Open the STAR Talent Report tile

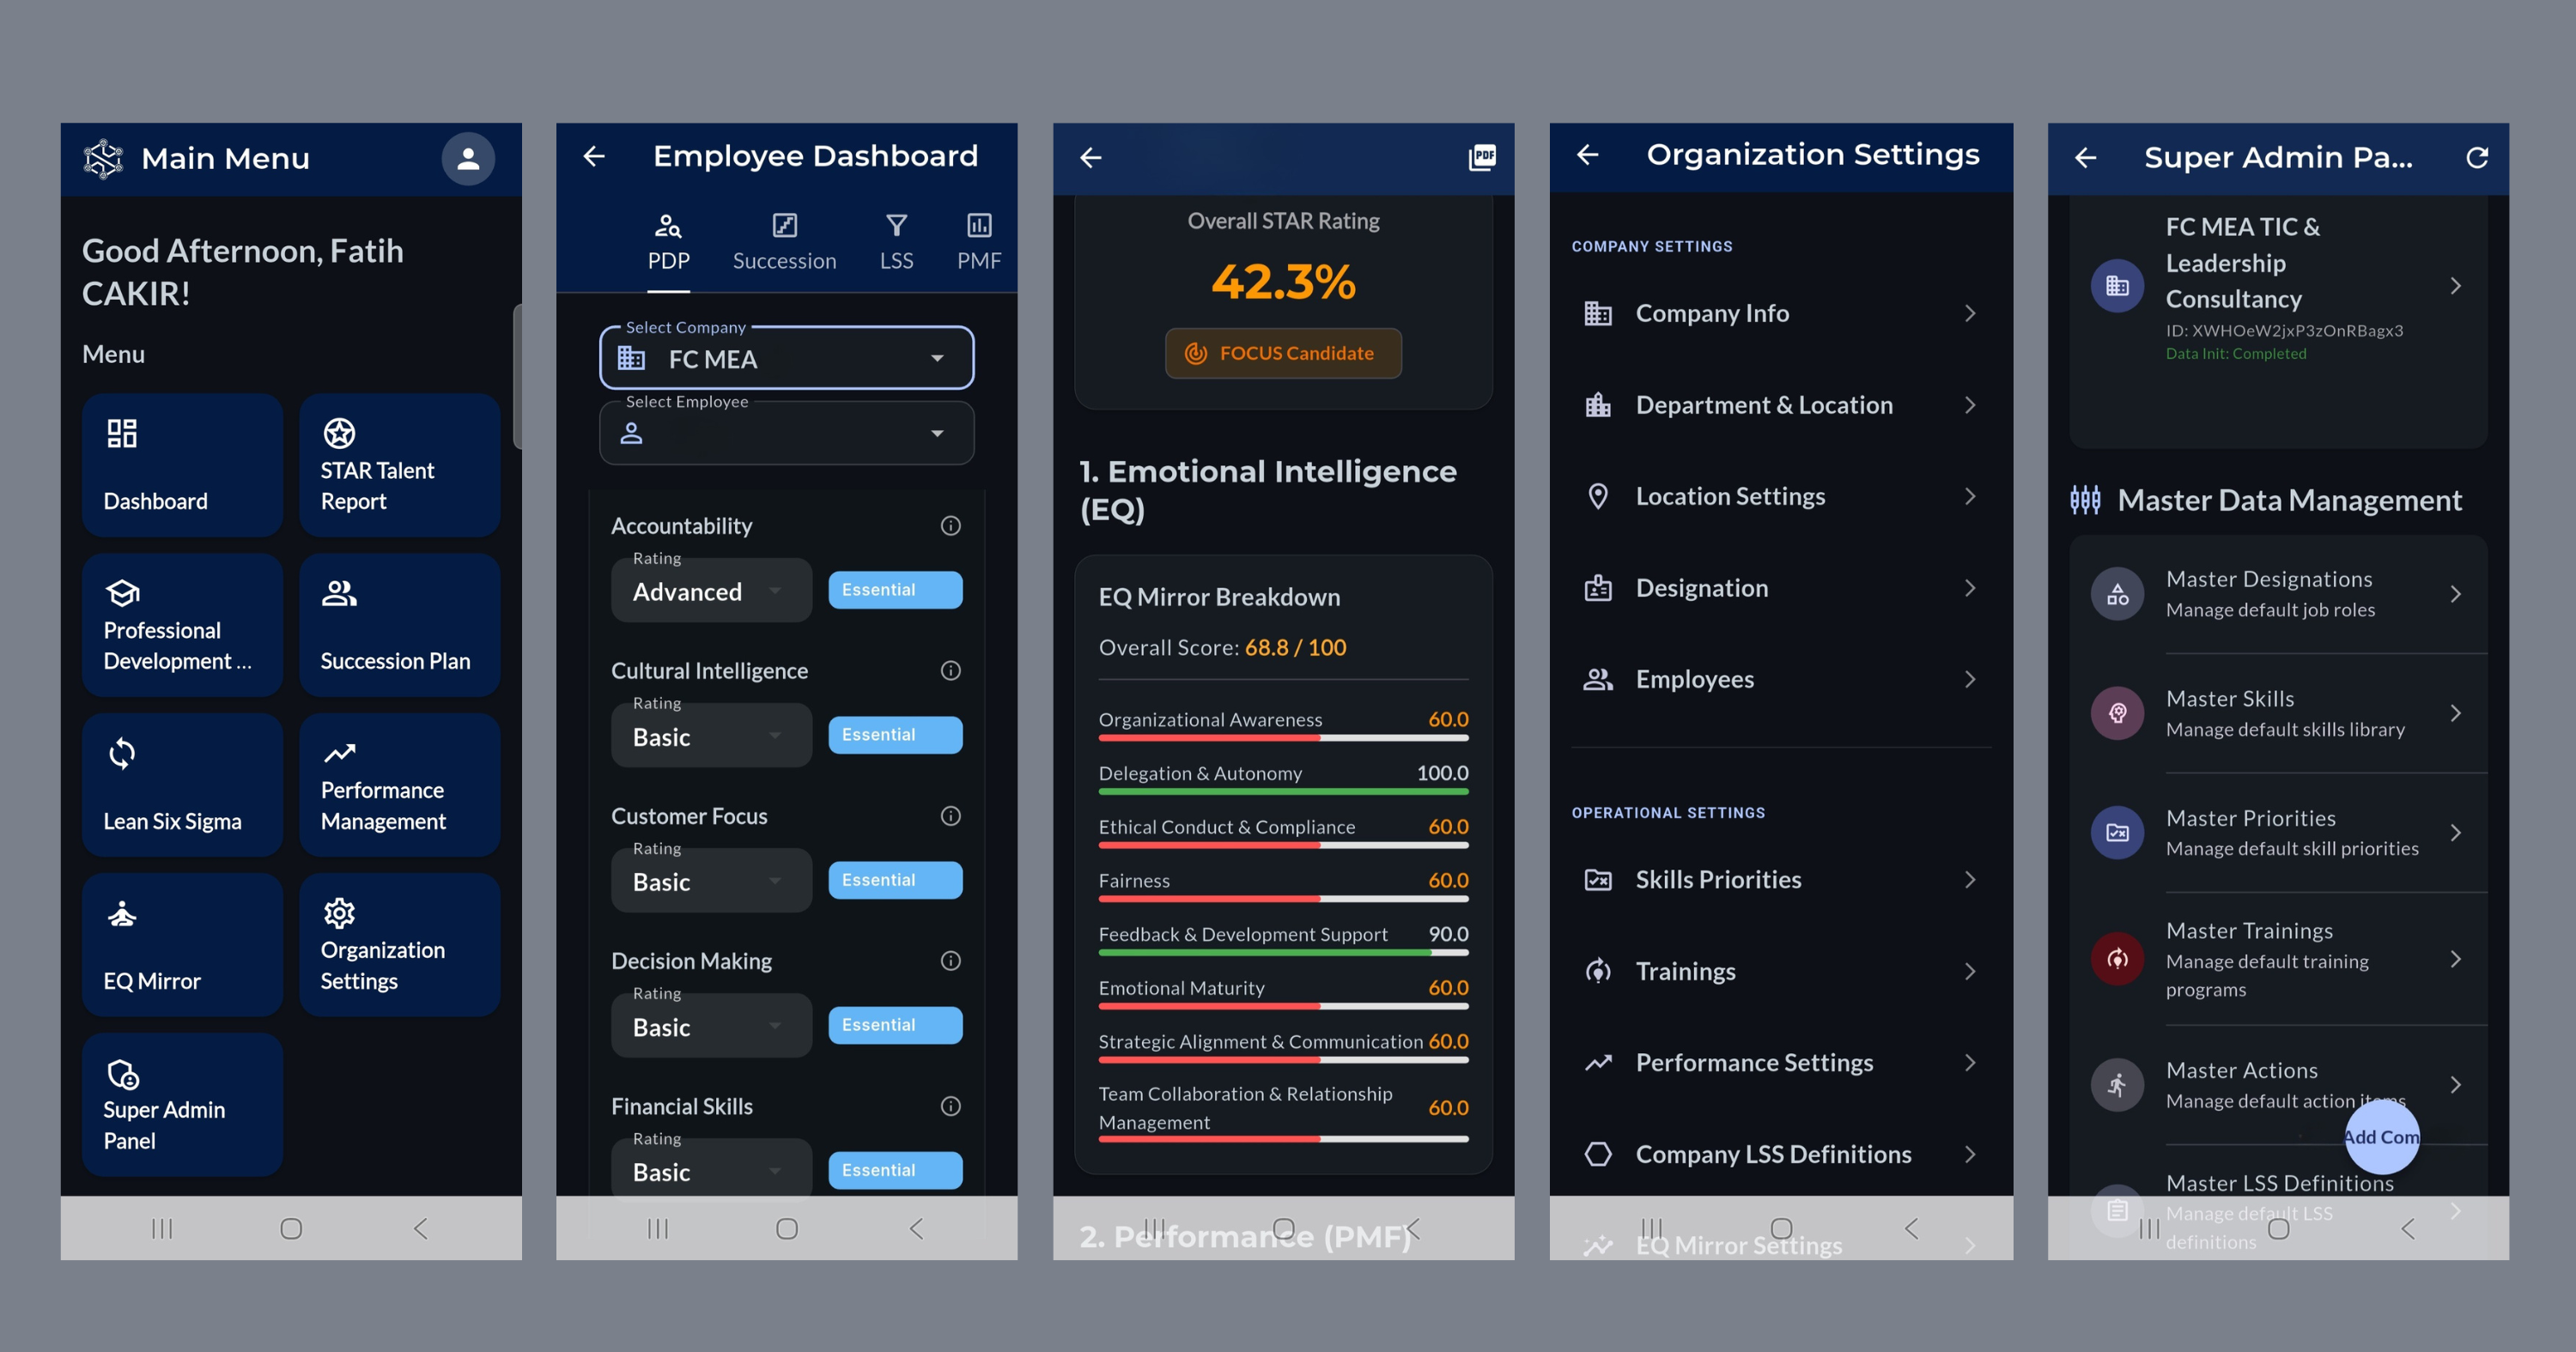pyautogui.click(x=399, y=465)
